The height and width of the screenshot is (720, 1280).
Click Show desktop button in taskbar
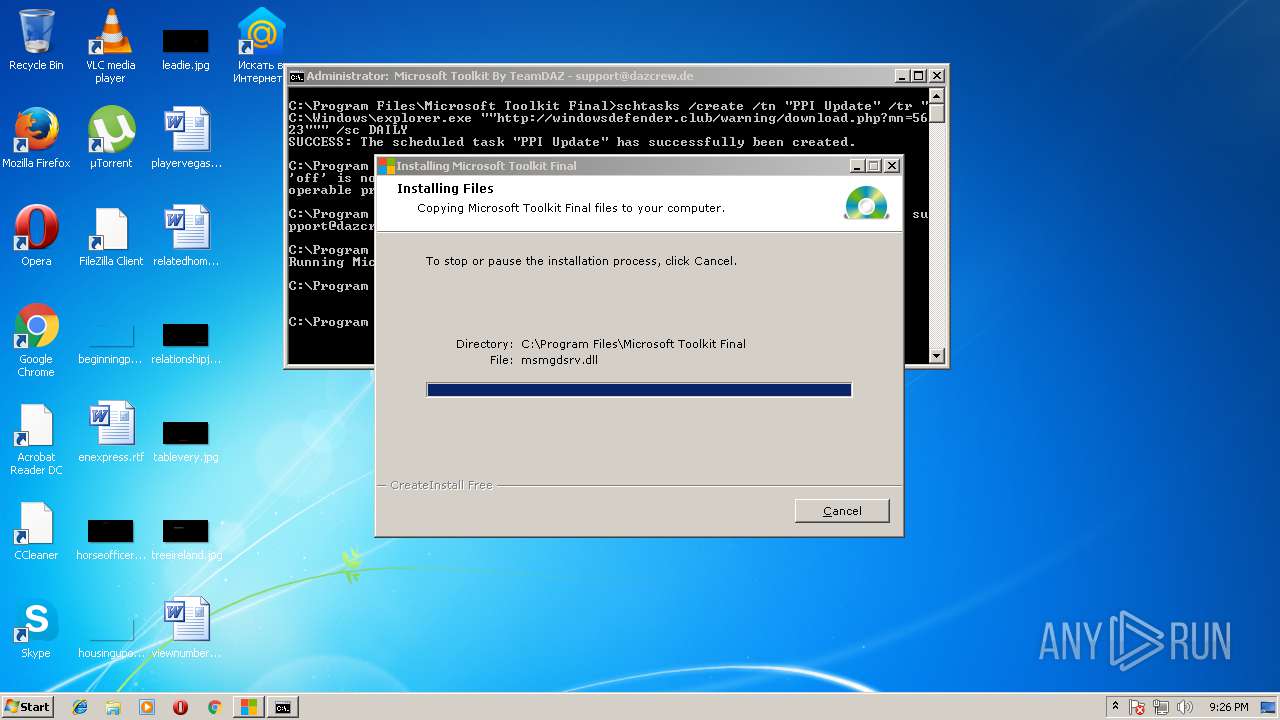pyautogui.click(x=1269, y=707)
